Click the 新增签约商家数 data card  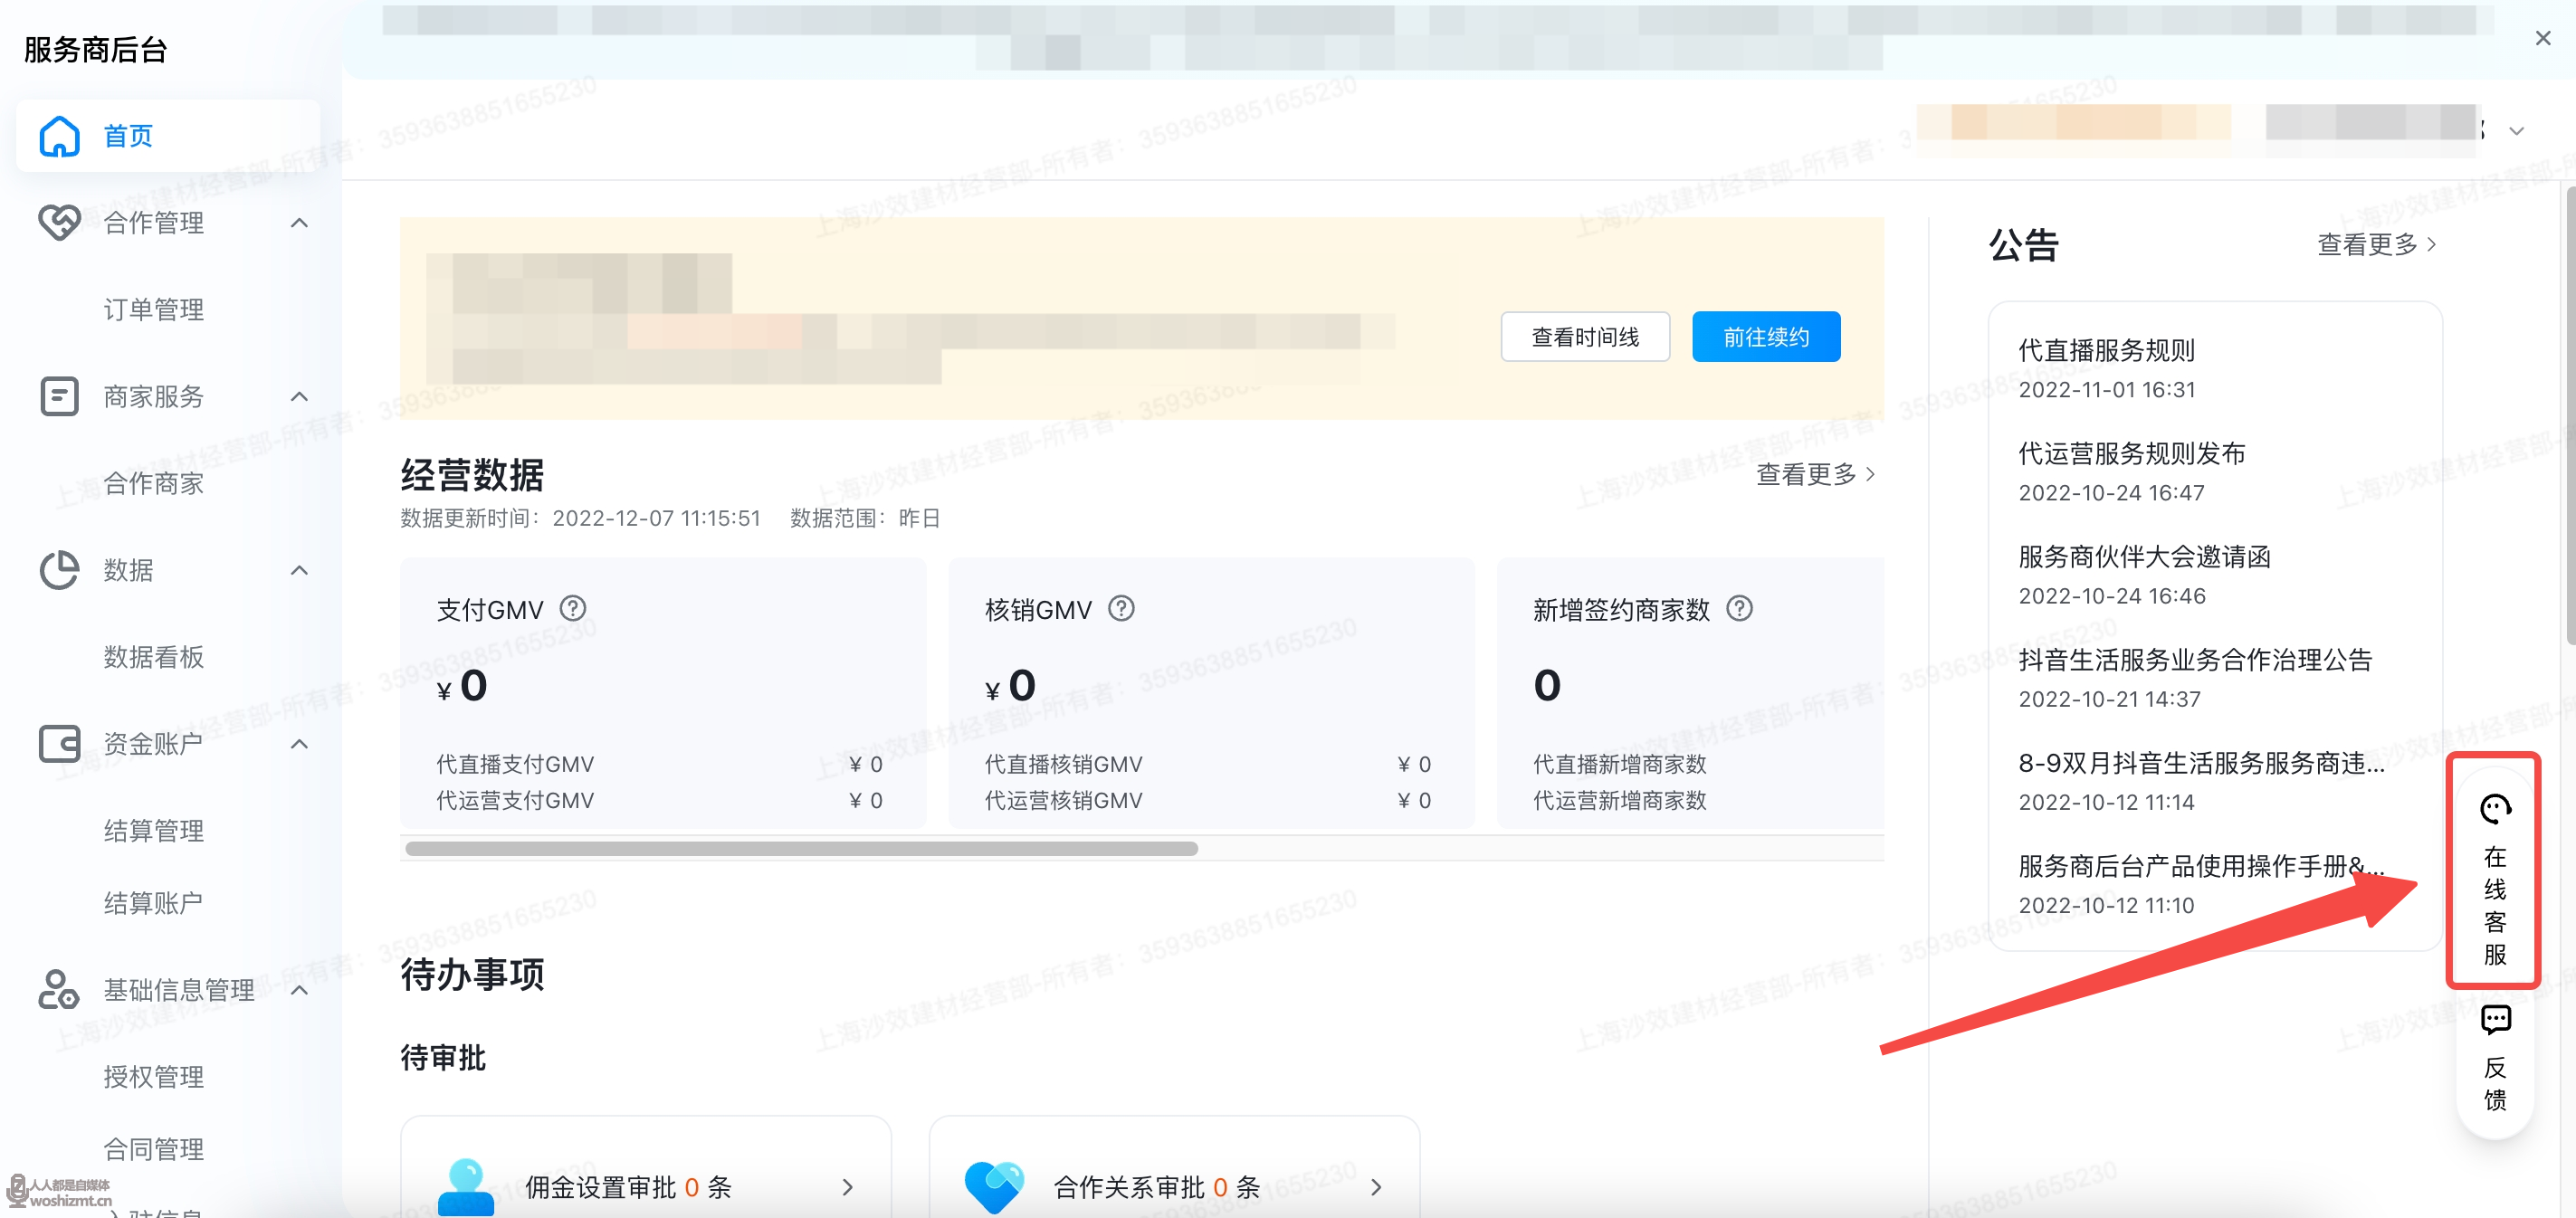[x=1690, y=693]
